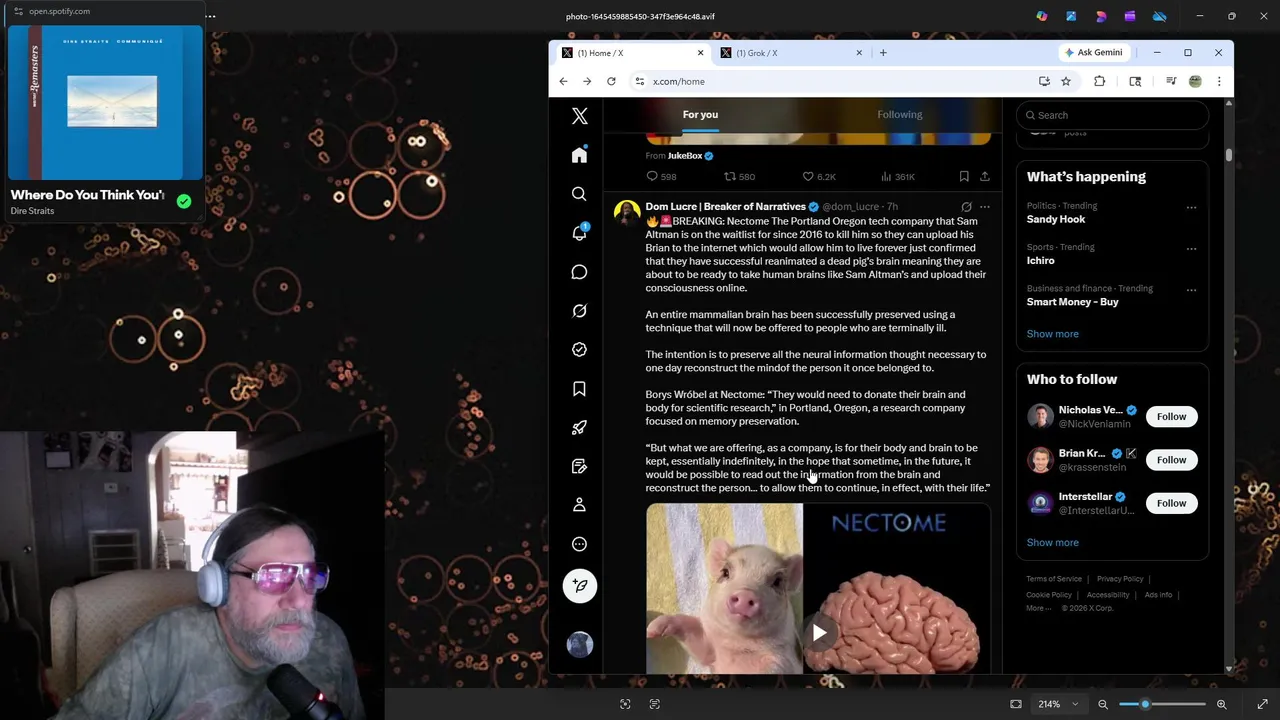The image size is (1280, 720).
Task: Open Verified badge icon in X sidebar
Action: click(579, 350)
